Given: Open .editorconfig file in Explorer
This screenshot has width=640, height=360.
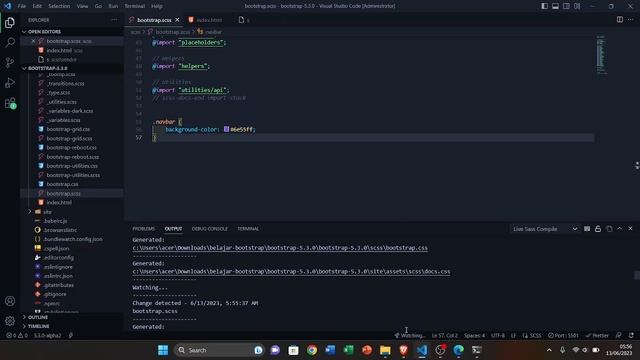Looking at the screenshot, I should (58, 257).
